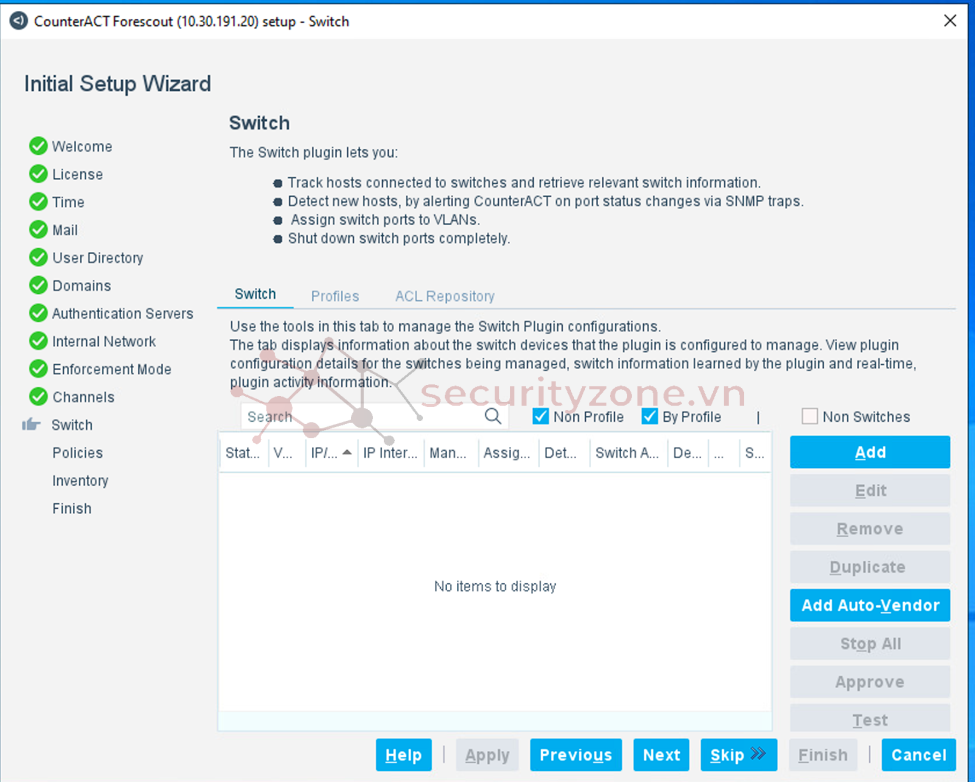Click the Approve button

[x=870, y=682]
